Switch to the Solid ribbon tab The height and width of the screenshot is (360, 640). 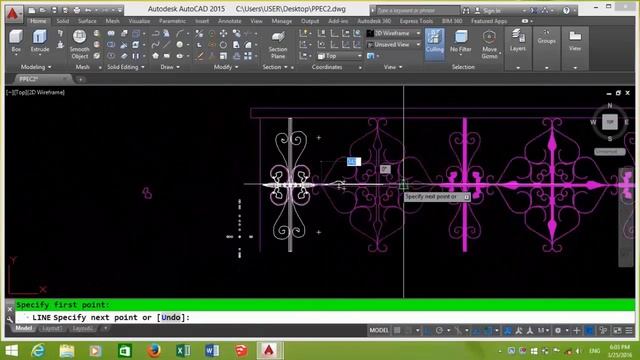coord(62,21)
